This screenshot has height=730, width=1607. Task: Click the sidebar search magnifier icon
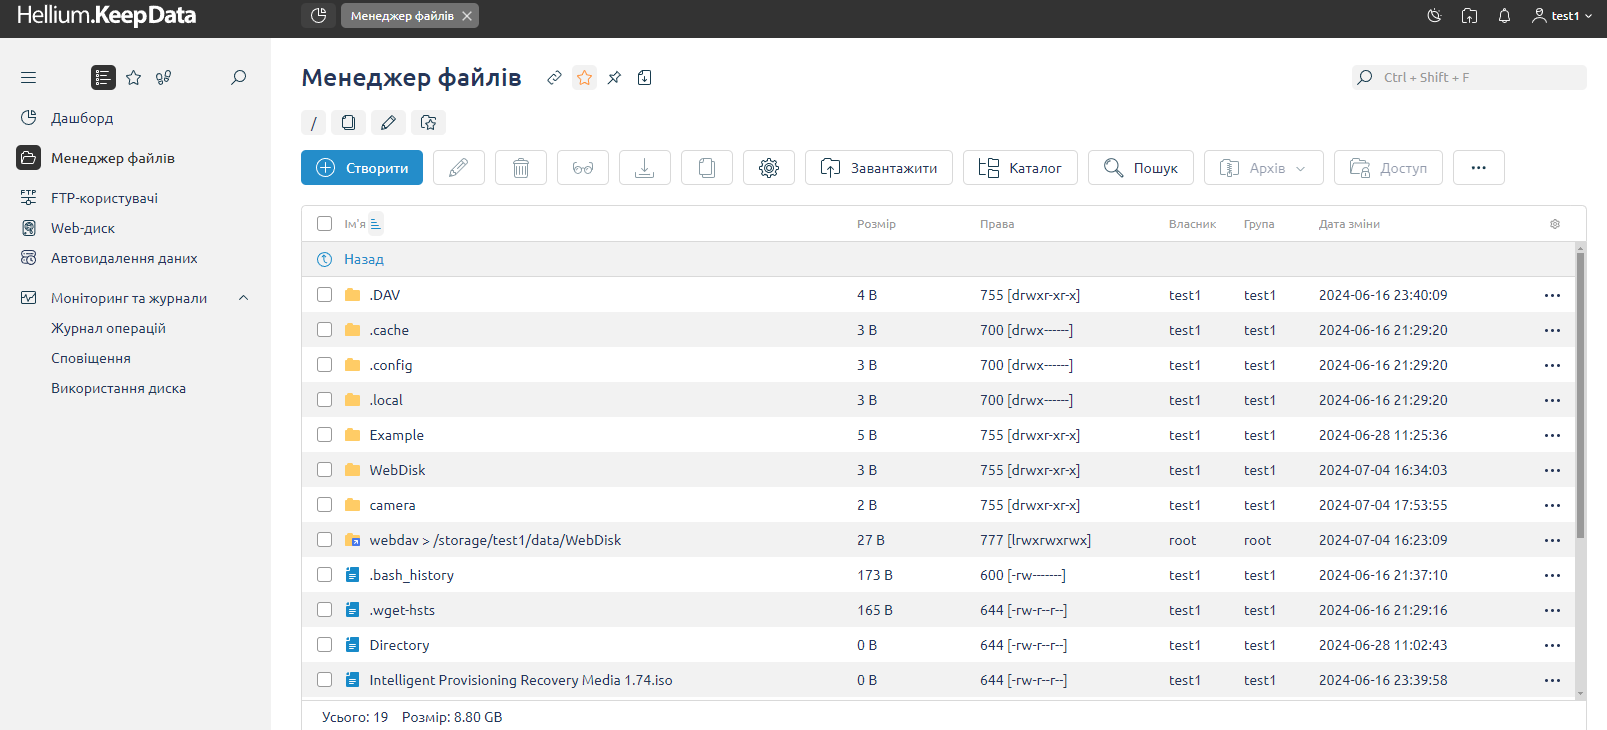pos(238,77)
